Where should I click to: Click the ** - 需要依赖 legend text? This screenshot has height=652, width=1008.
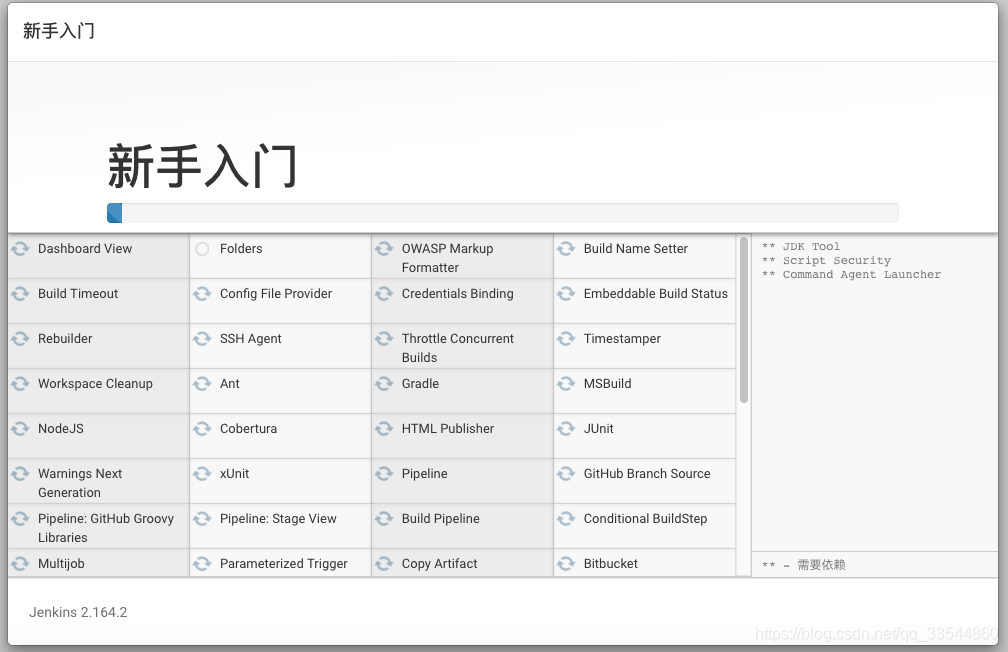pyautogui.click(x=804, y=565)
